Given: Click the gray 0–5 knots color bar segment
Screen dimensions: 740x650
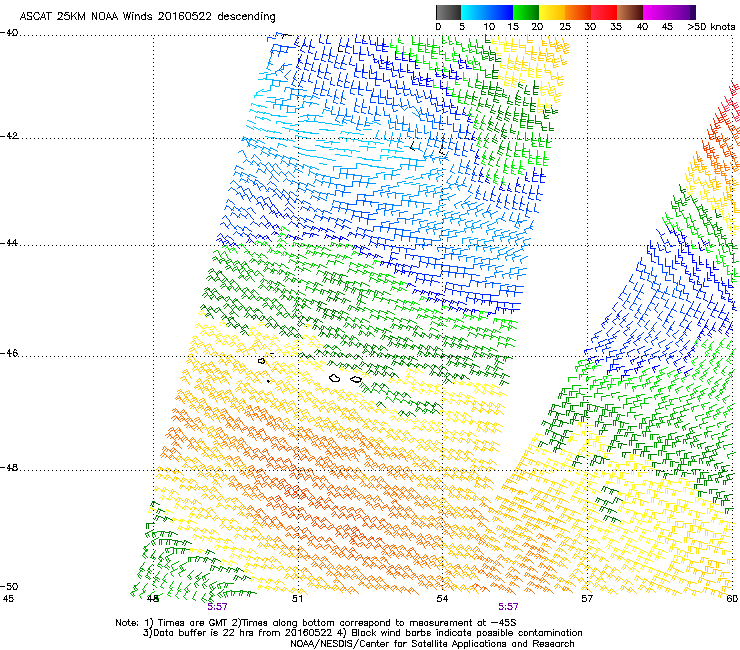Looking at the screenshot, I should point(448,12).
